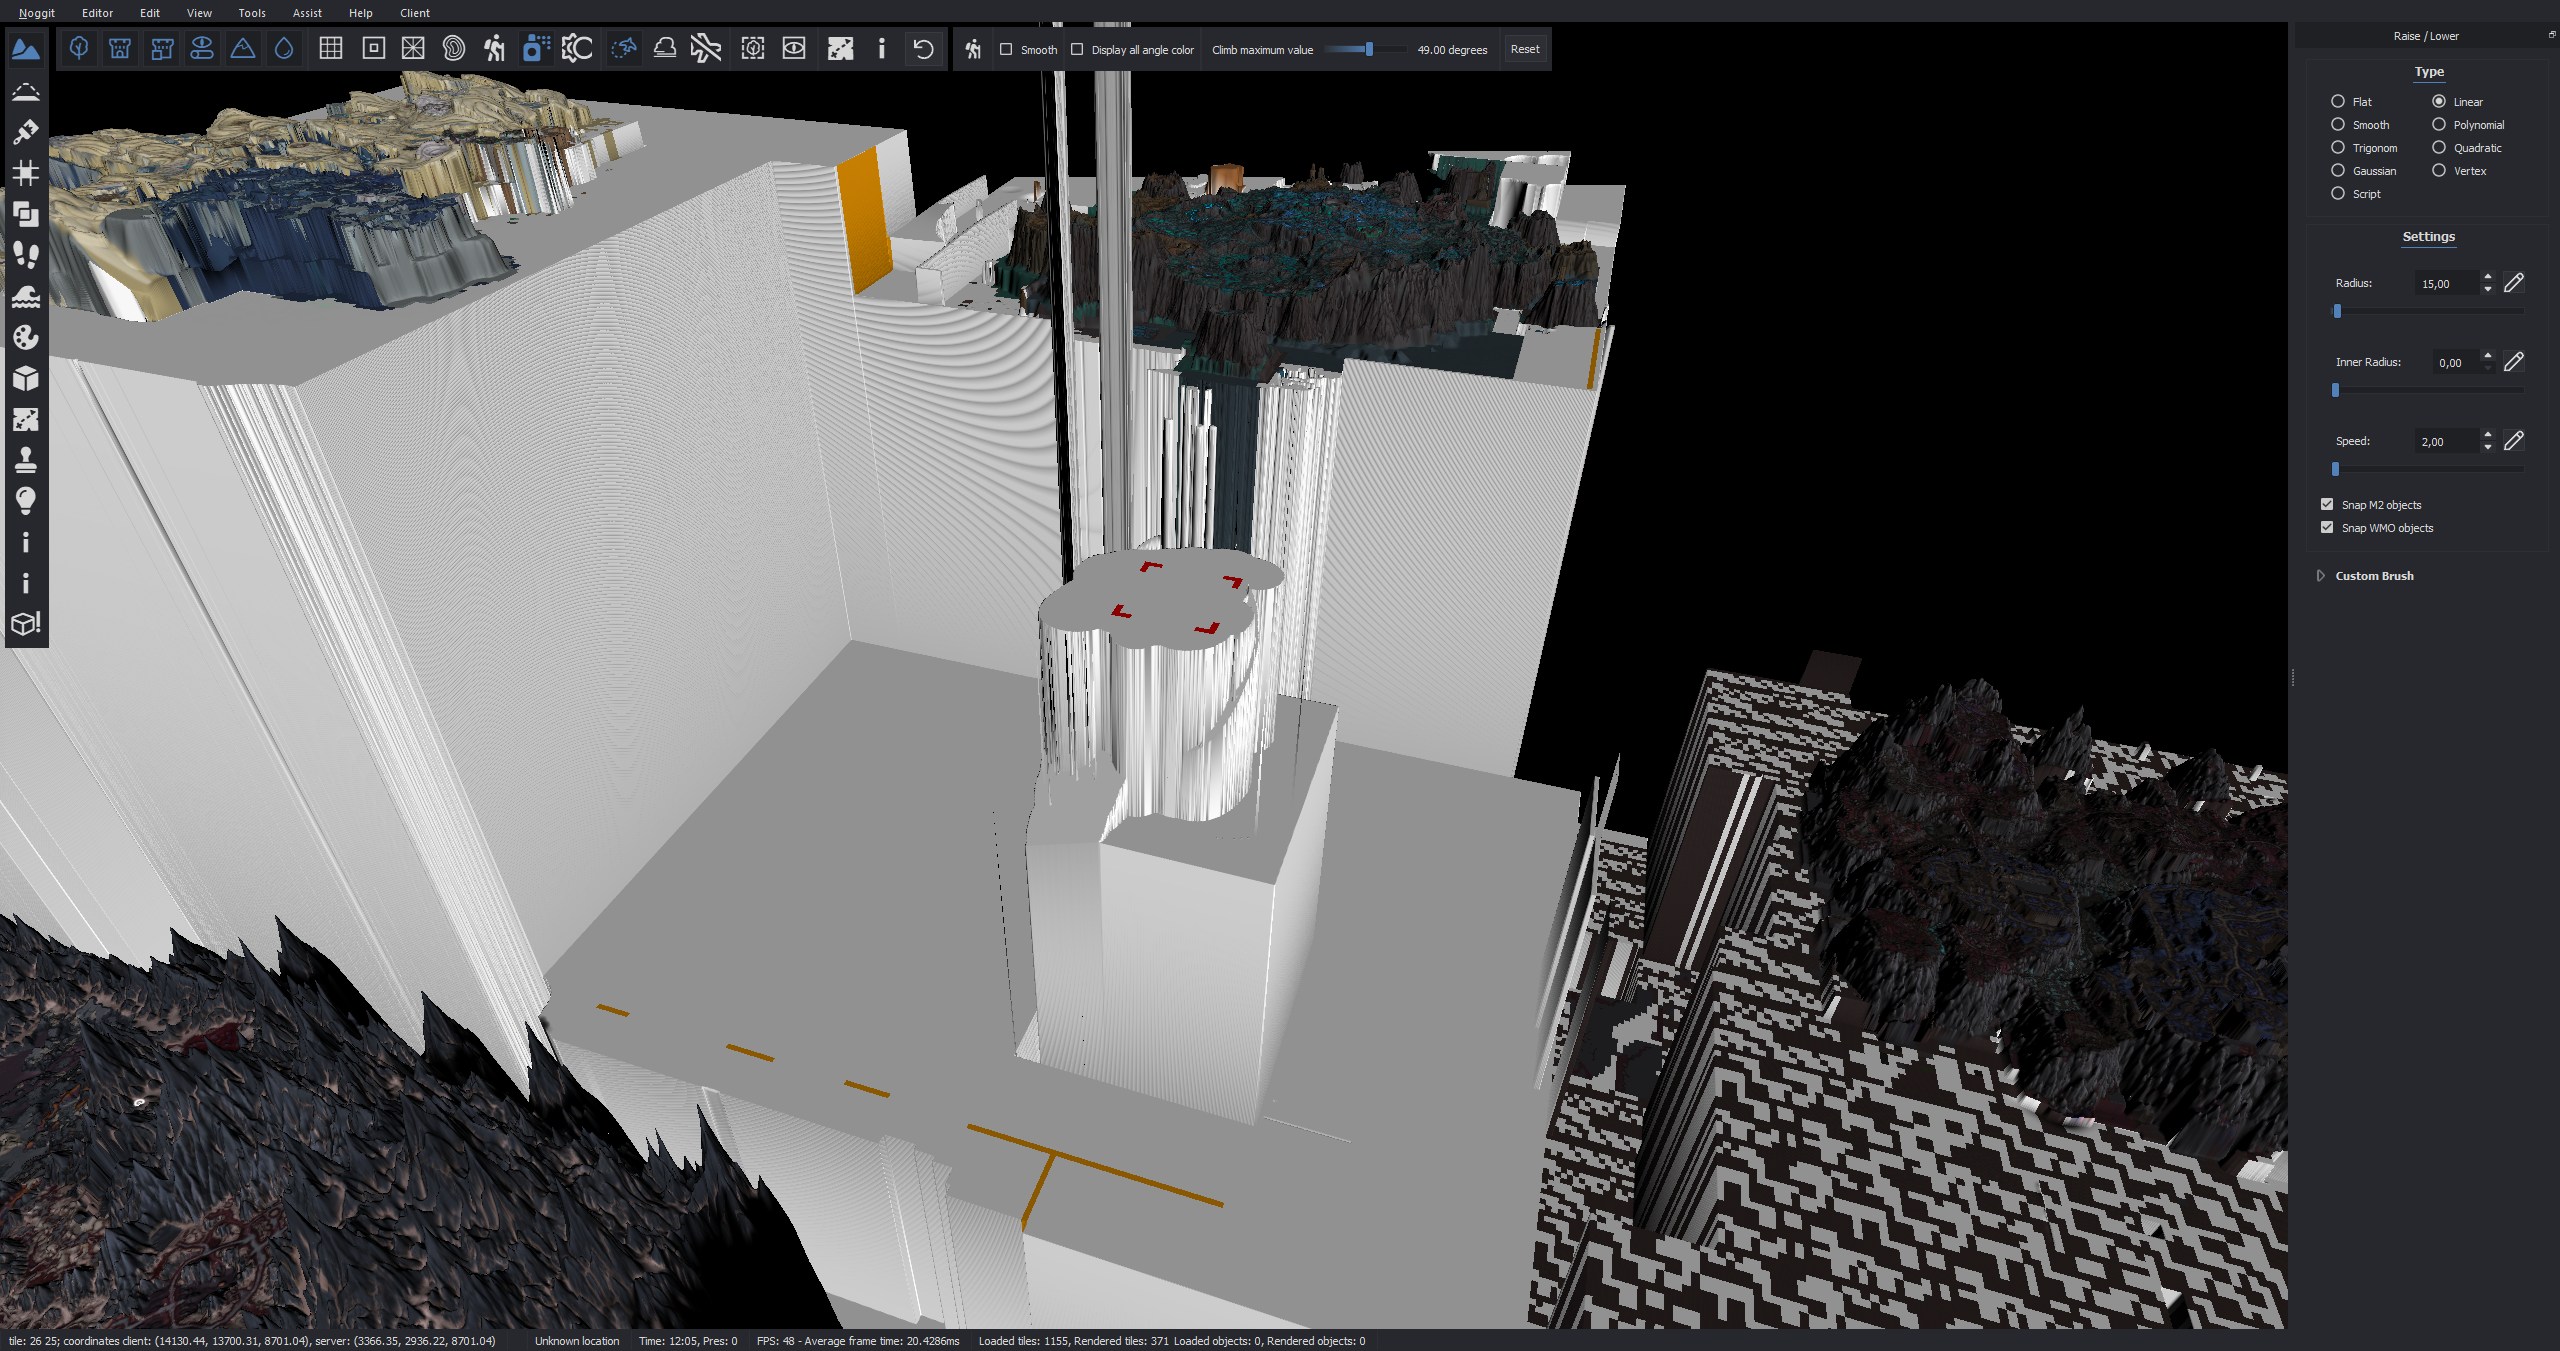Select the stamp tool in sidebar

(x=26, y=460)
